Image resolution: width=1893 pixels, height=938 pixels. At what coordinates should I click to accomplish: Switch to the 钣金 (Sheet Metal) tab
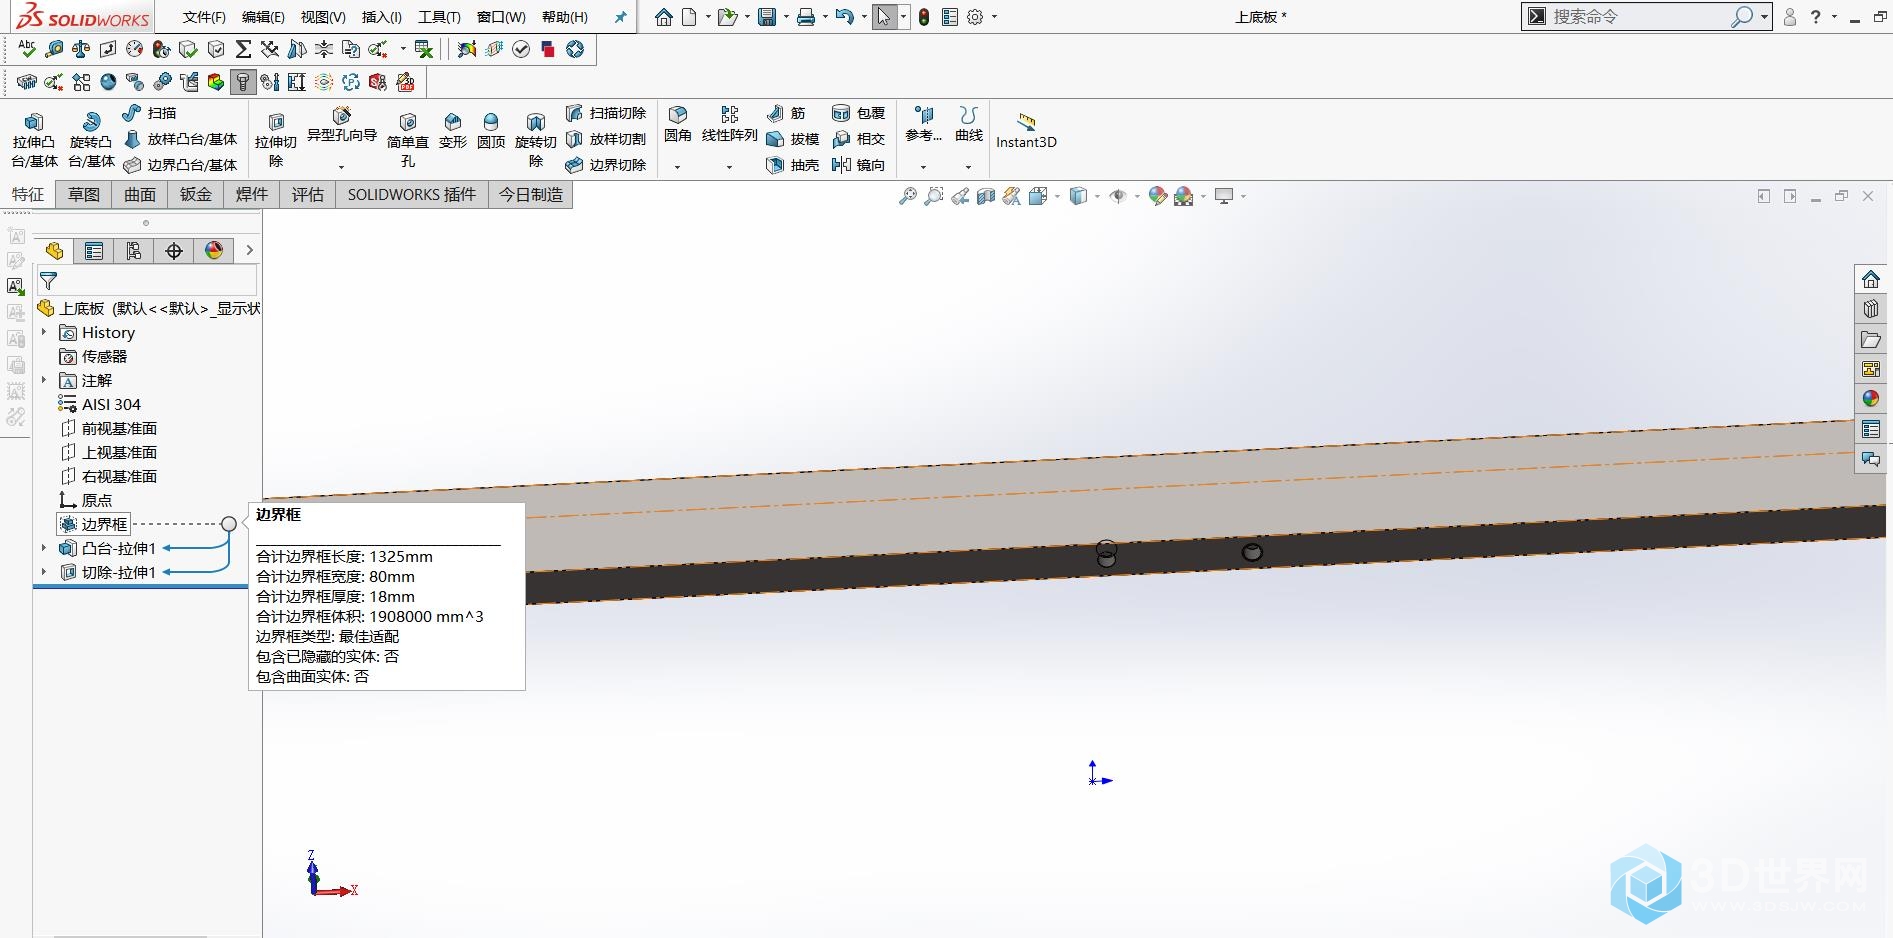click(x=196, y=195)
